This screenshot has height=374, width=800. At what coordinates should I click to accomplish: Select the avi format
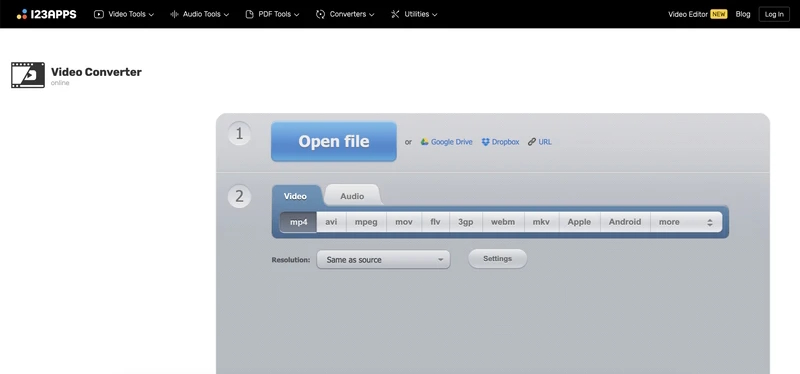coord(332,222)
